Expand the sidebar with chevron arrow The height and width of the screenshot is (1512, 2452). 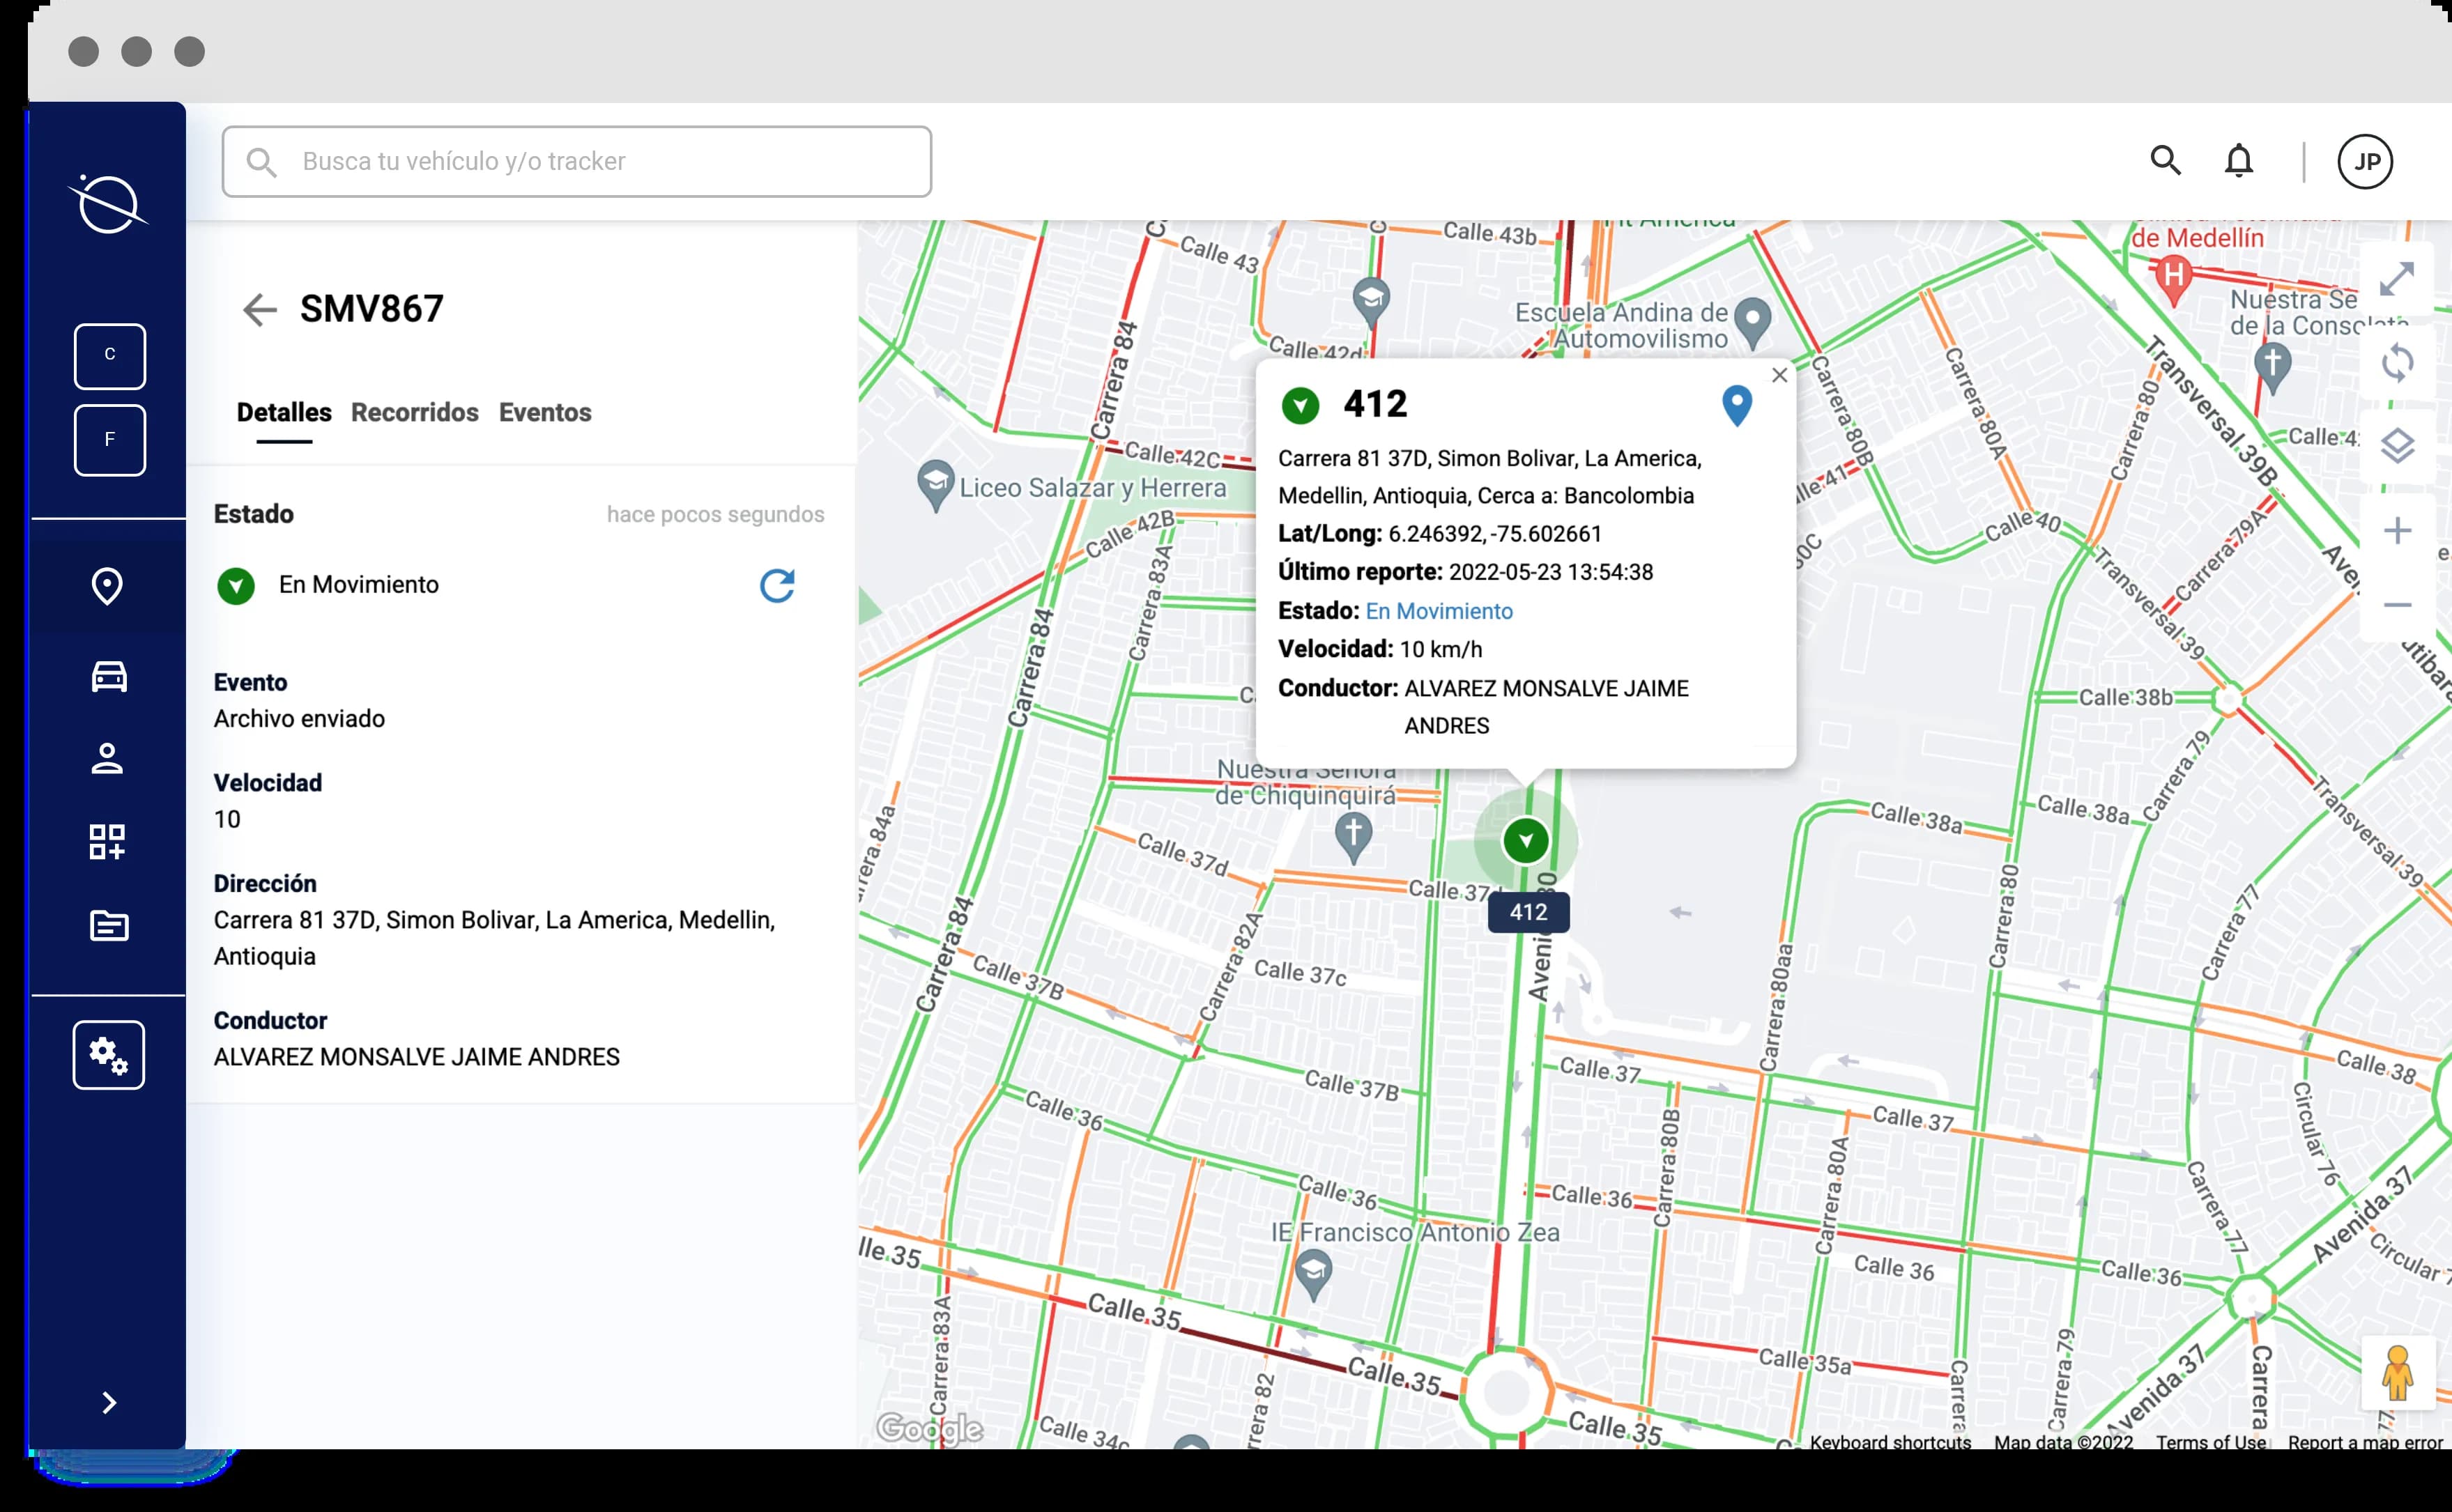pyautogui.click(x=110, y=1403)
